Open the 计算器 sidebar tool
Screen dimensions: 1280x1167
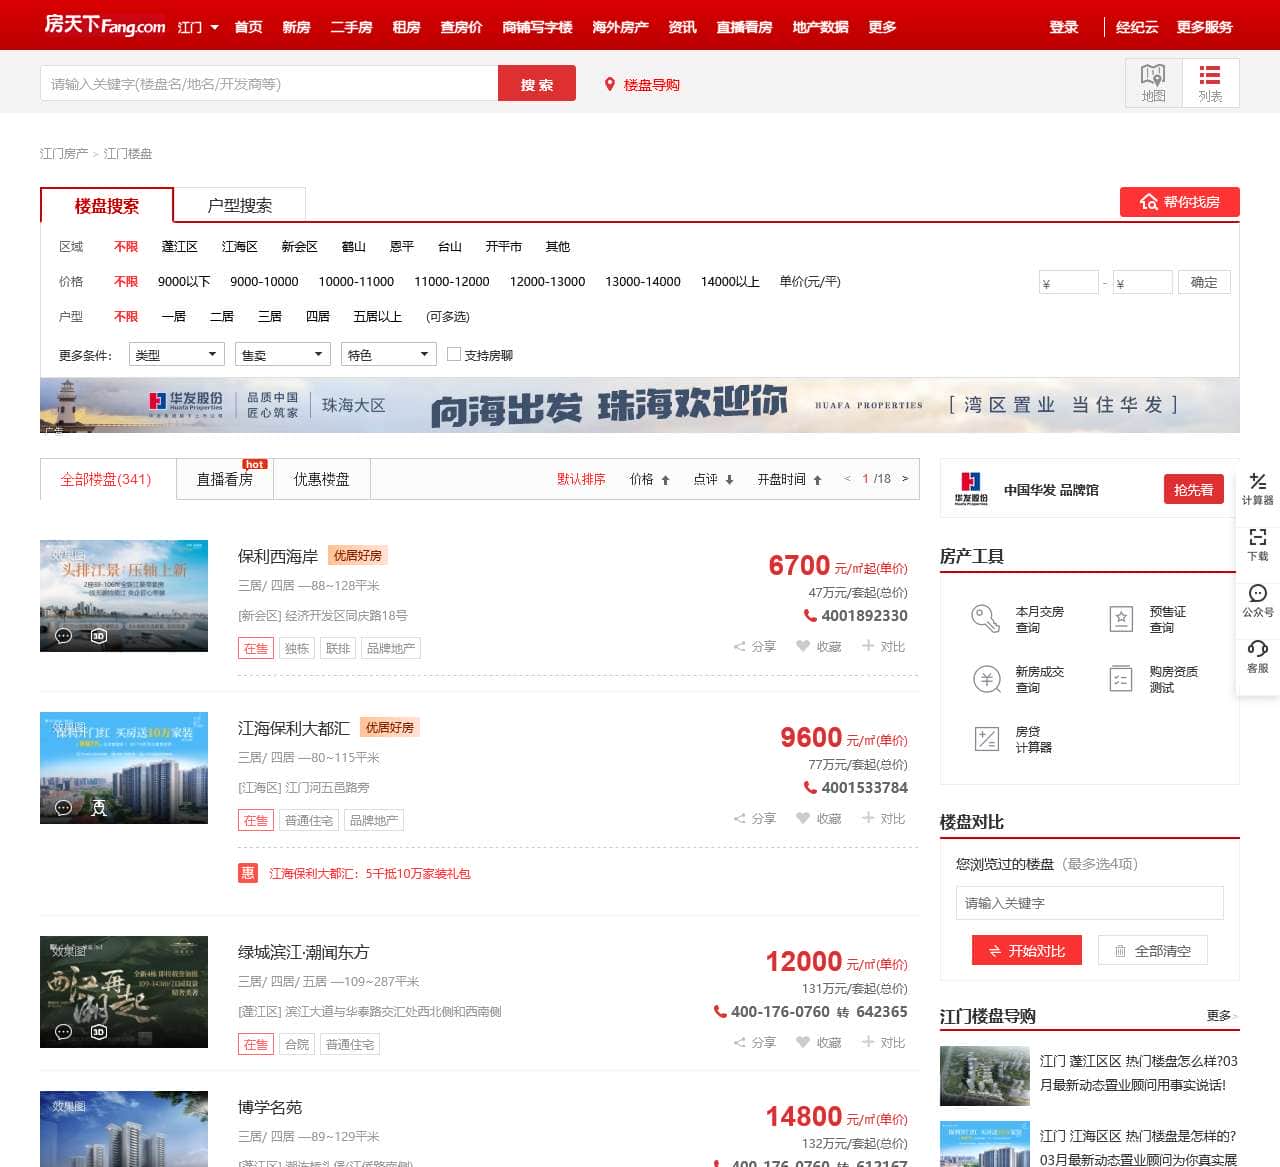coord(1258,488)
